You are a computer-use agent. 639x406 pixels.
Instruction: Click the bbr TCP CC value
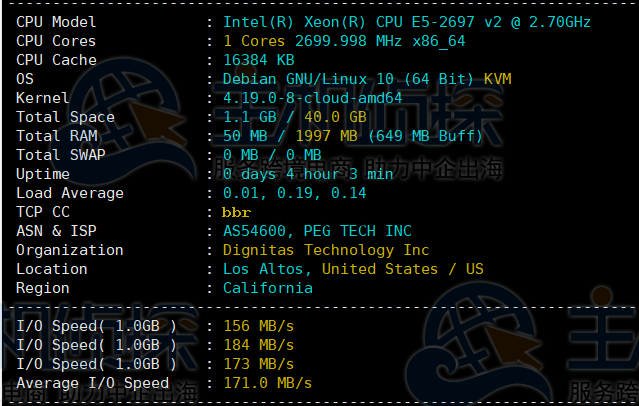click(236, 212)
